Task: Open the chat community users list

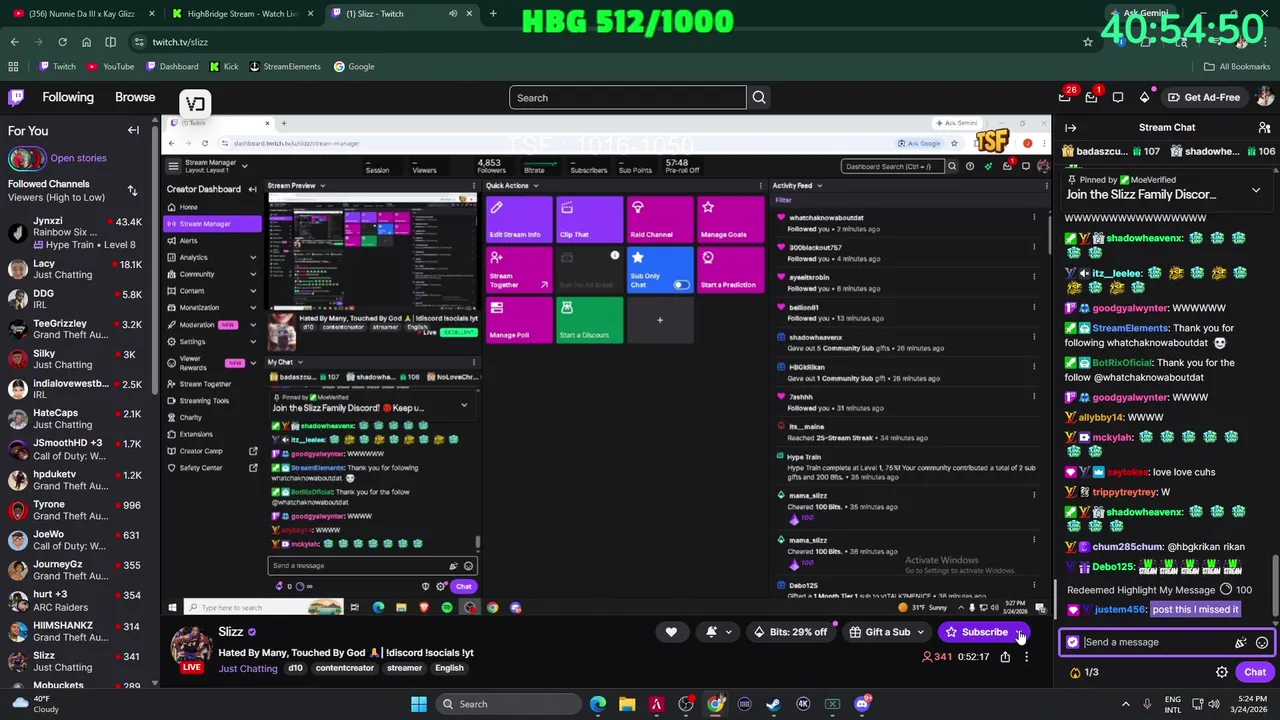Action: (x=1264, y=128)
